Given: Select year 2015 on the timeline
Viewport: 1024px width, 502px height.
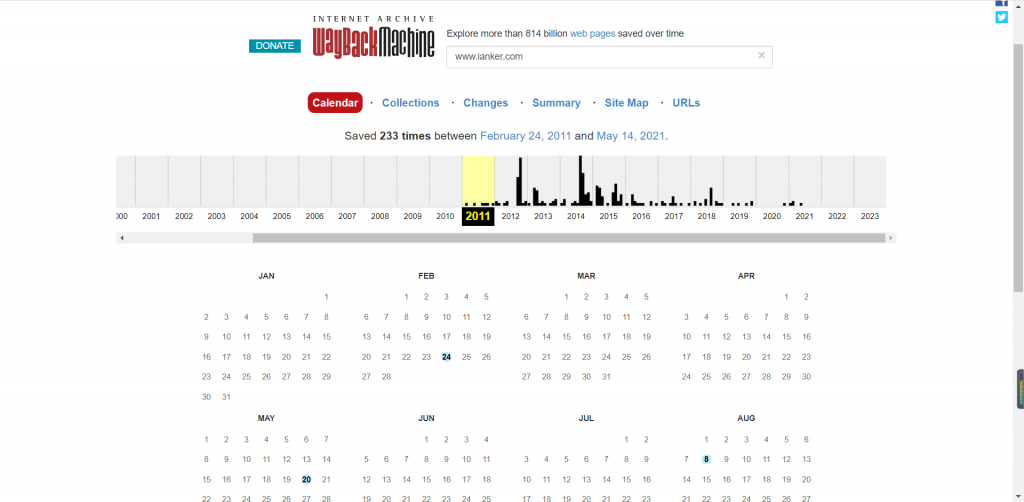Looking at the screenshot, I should 609,216.
